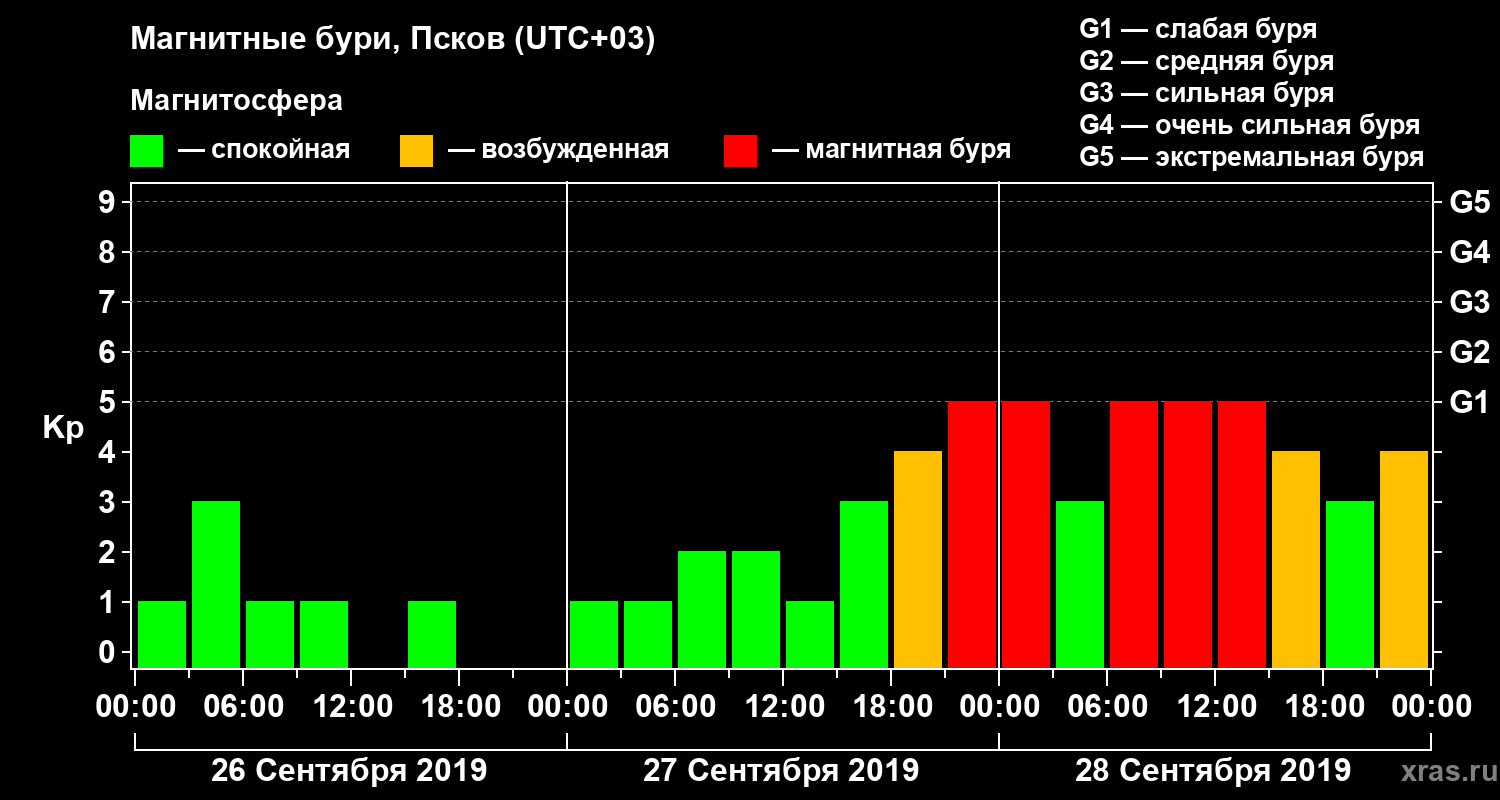The height and width of the screenshot is (800, 1500).
Task: Select the 'G3 — сильная буря' legend line
Action: 1206,93
